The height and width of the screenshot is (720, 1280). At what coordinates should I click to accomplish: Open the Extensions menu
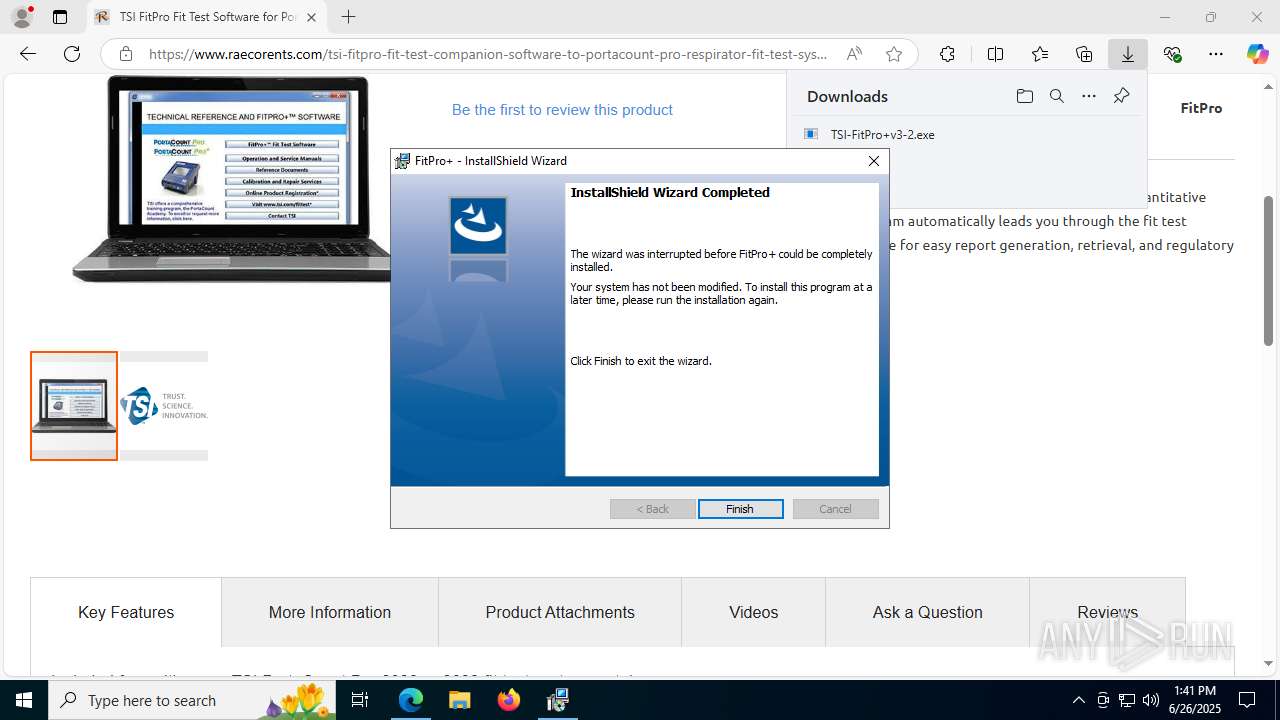947,54
